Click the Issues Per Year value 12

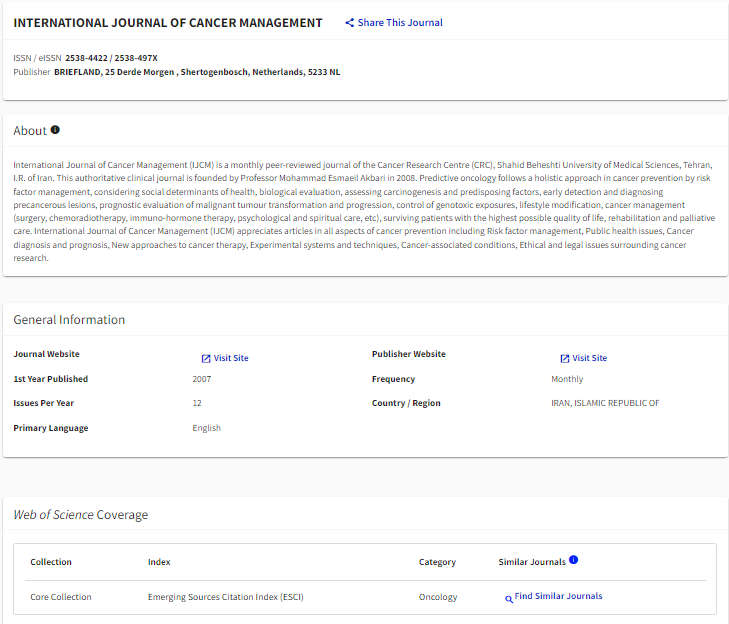(197, 403)
